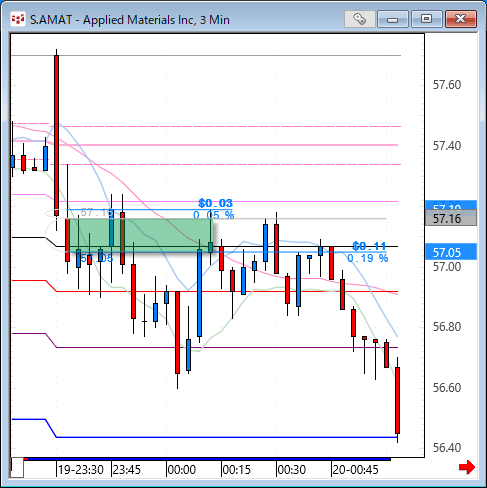Click the 19-23:30 time axis label
This screenshot has width=487, height=488.
coord(81,470)
